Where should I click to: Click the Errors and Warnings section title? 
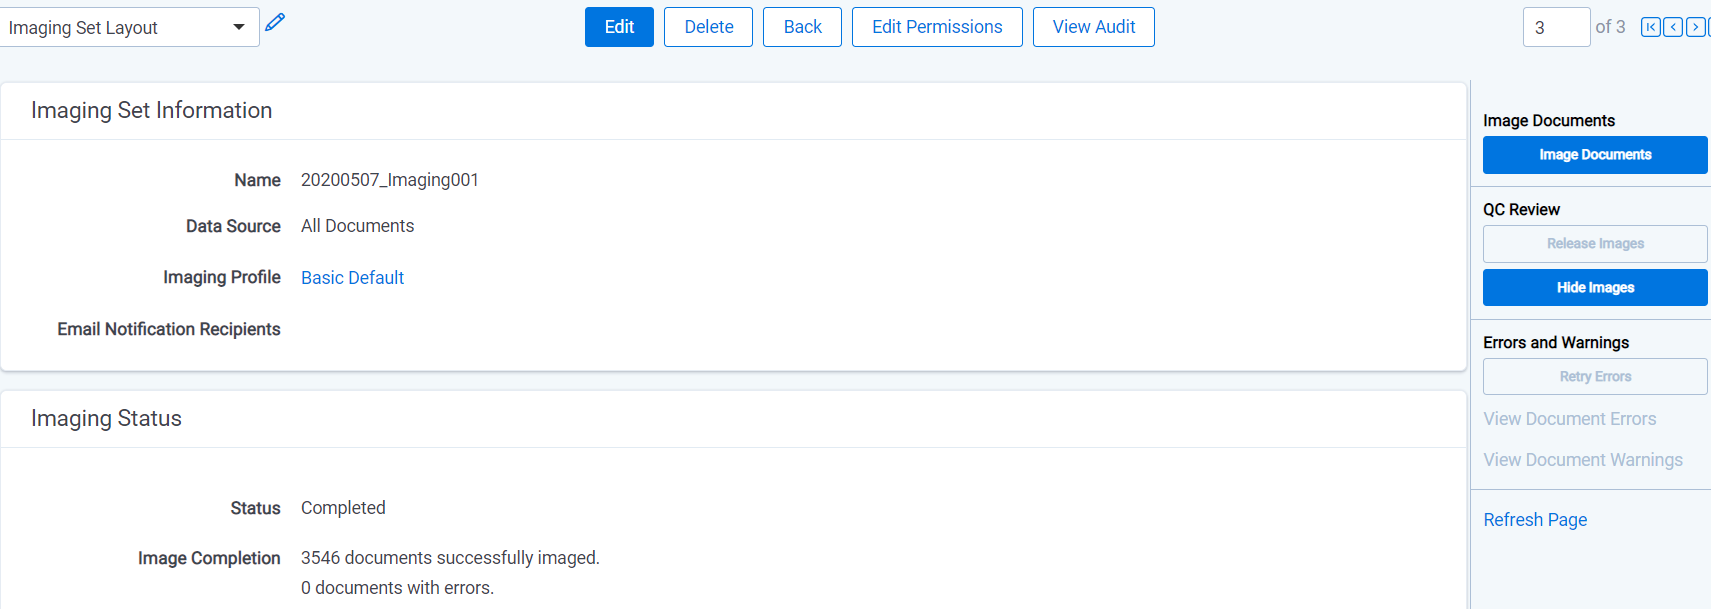click(x=1556, y=343)
